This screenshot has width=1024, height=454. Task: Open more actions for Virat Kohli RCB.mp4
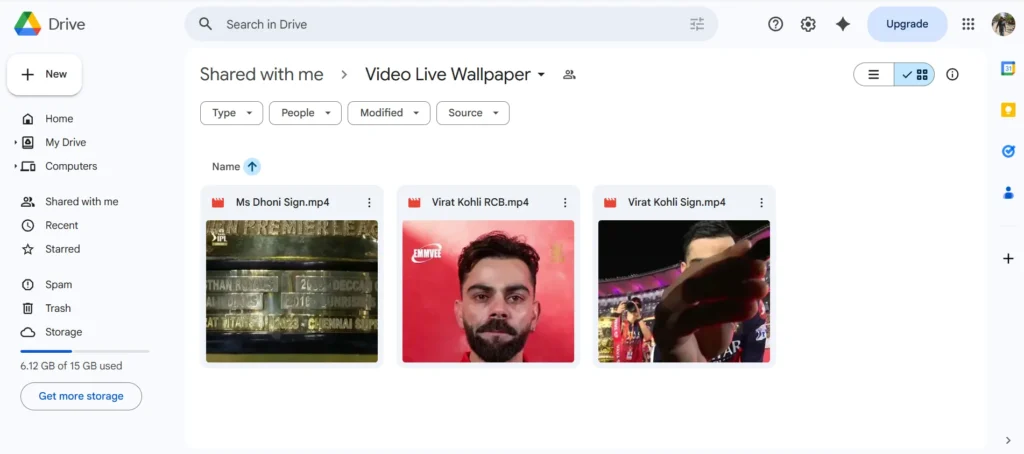(565, 203)
